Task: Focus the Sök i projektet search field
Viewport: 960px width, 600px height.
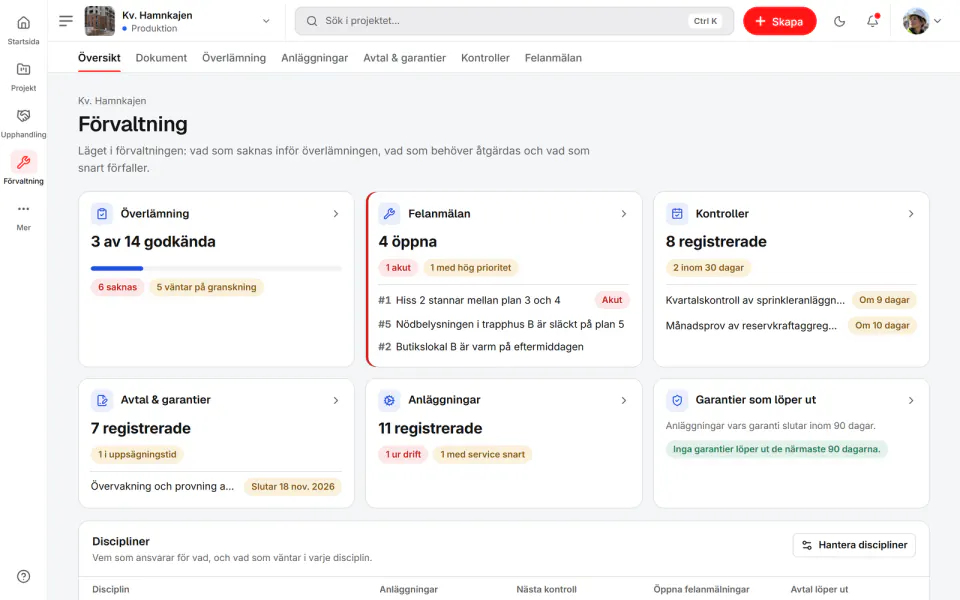Action: click(514, 21)
